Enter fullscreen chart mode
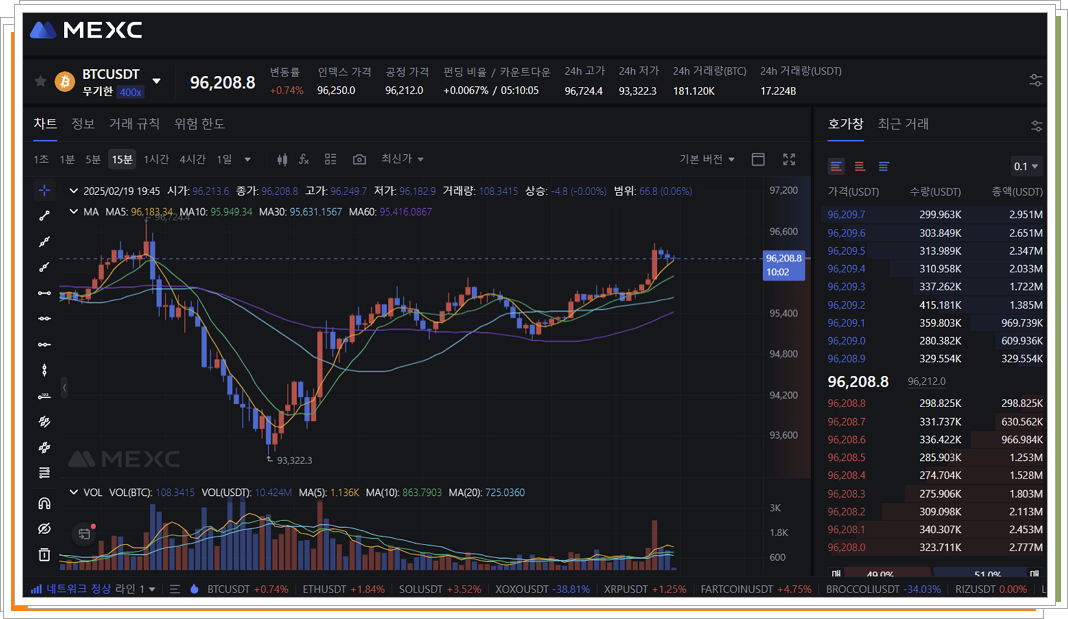 tap(789, 159)
